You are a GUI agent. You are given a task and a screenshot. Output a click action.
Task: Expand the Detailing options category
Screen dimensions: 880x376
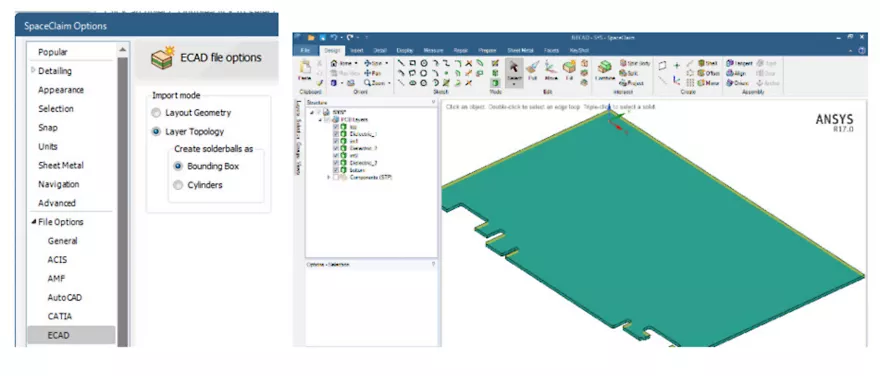(33, 71)
